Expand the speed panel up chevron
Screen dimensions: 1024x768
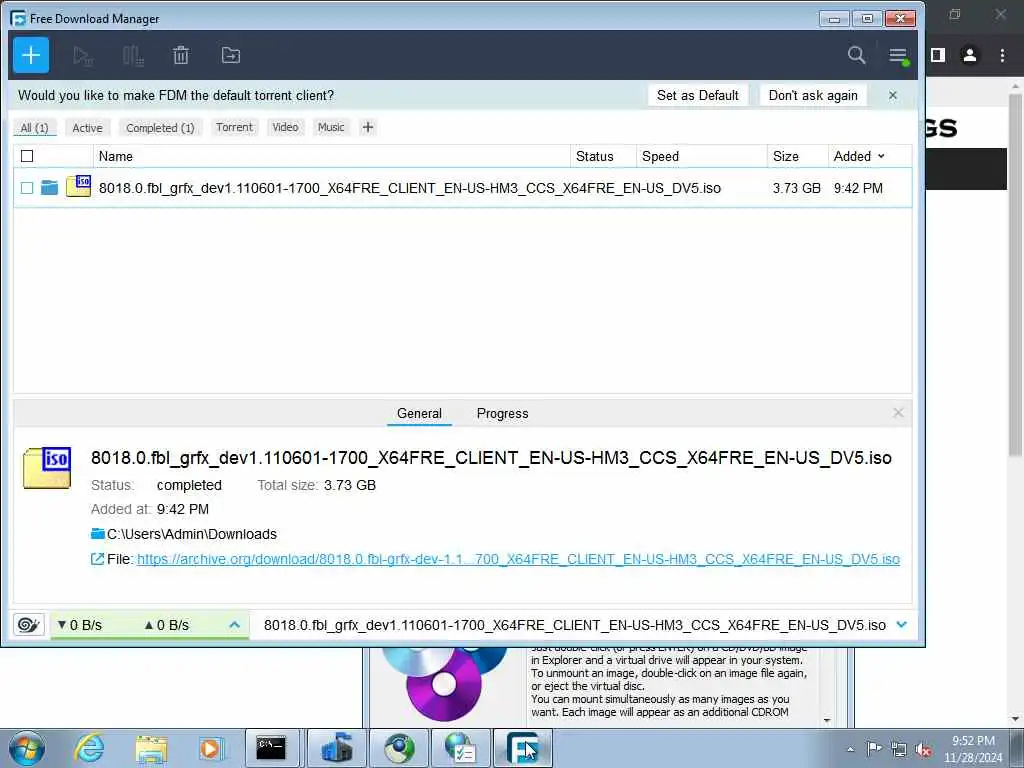pos(234,625)
